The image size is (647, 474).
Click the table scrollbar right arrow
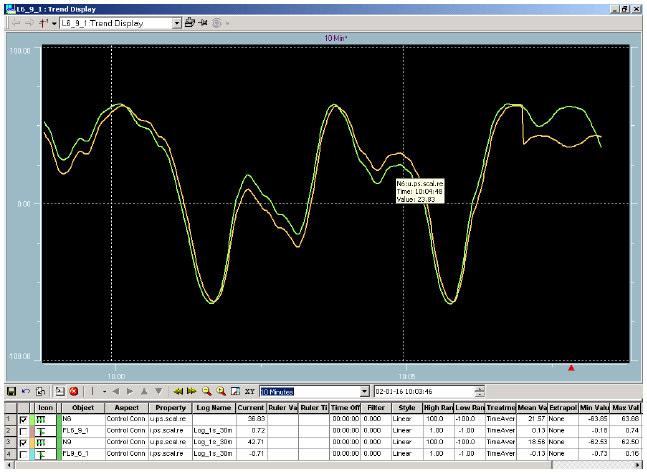pyautogui.click(x=638, y=465)
